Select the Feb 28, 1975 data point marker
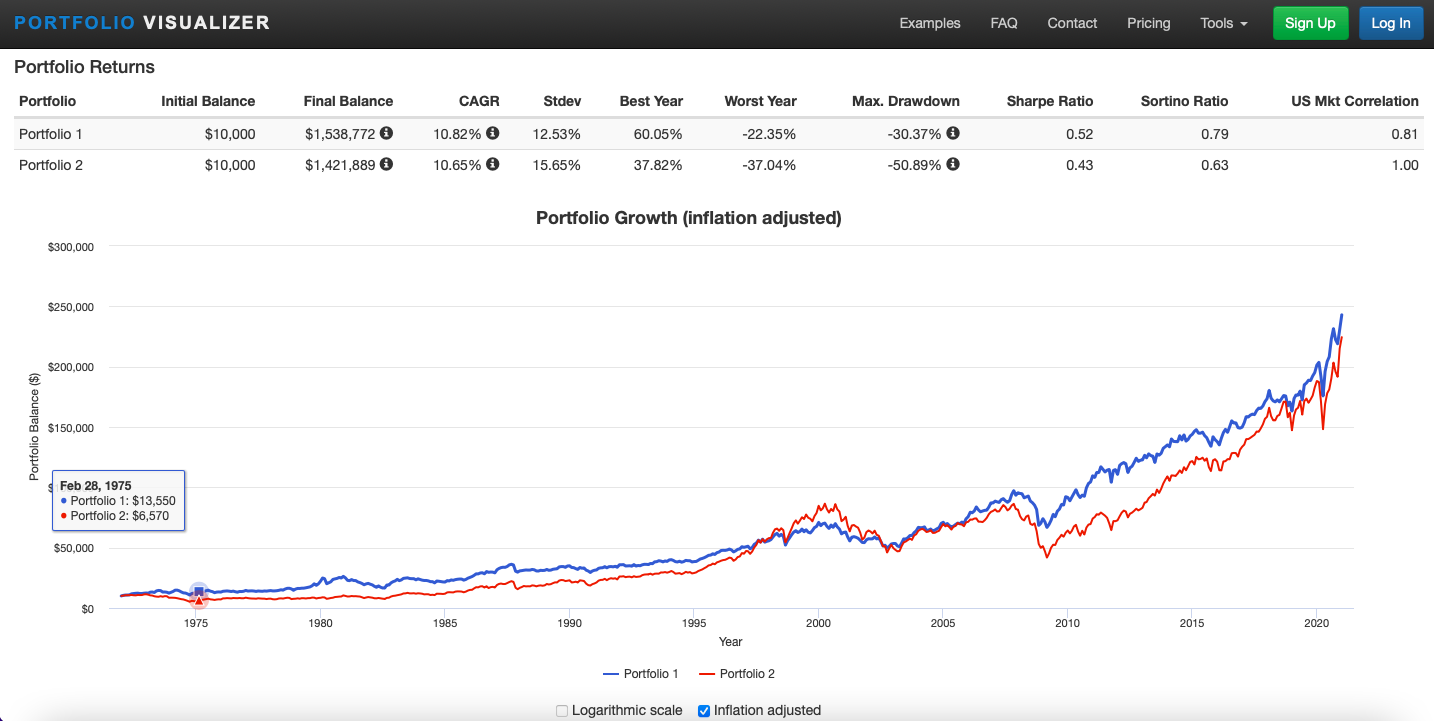This screenshot has height=721, width=1434. [x=197, y=591]
